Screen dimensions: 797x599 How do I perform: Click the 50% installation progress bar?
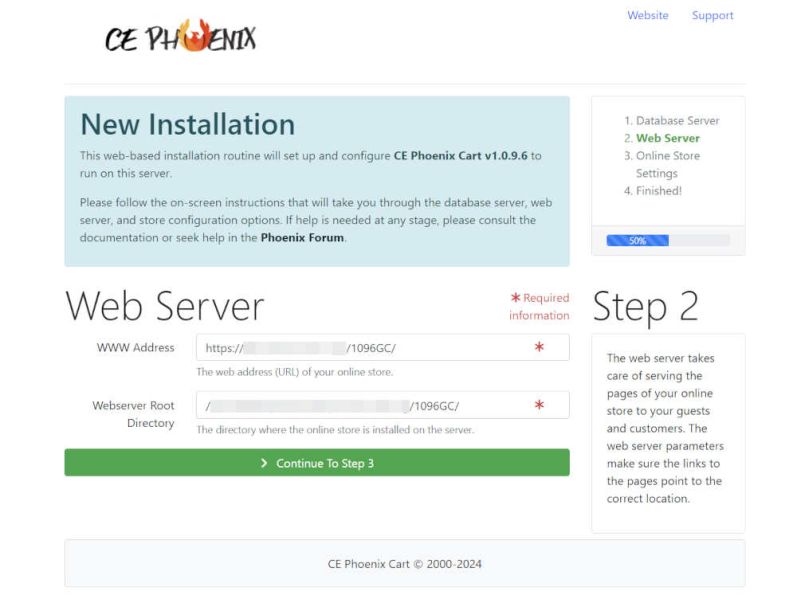(668, 241)
